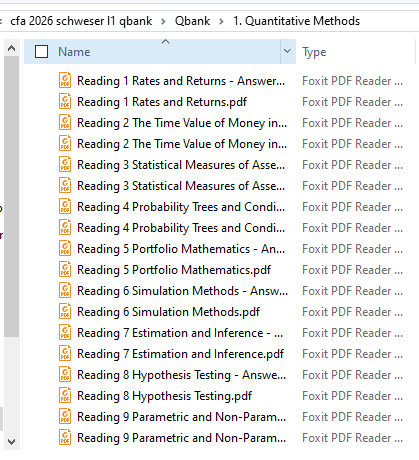Click the navigation pane scroll down arrow
The width and height of the screenshot is (419, 460).
coord(11,442)
